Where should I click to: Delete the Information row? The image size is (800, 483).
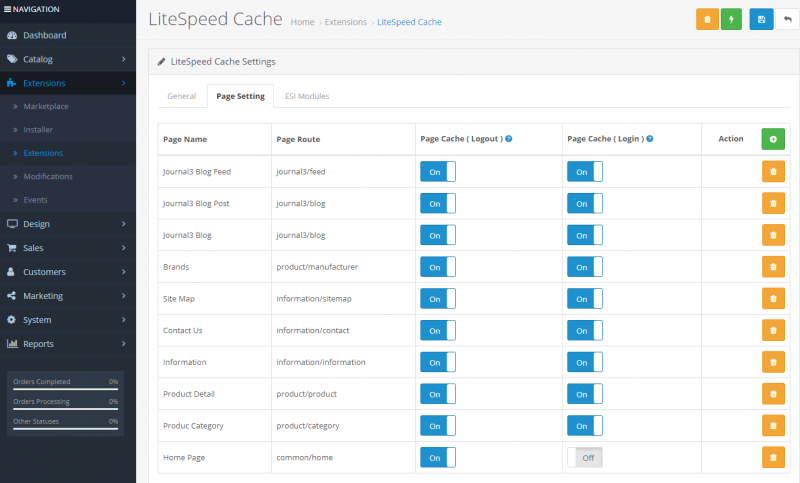773,362
